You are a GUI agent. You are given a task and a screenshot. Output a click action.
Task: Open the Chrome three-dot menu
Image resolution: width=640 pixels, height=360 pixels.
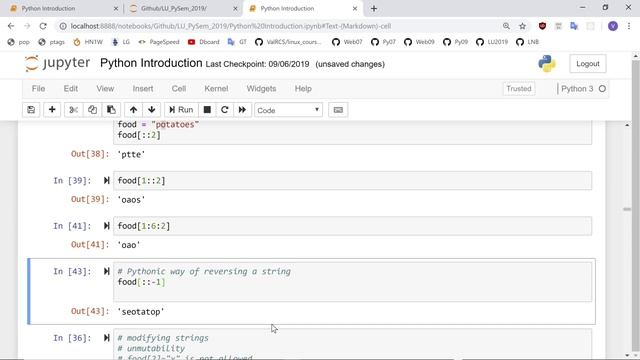pyautogui.click(x=629, y=26)
